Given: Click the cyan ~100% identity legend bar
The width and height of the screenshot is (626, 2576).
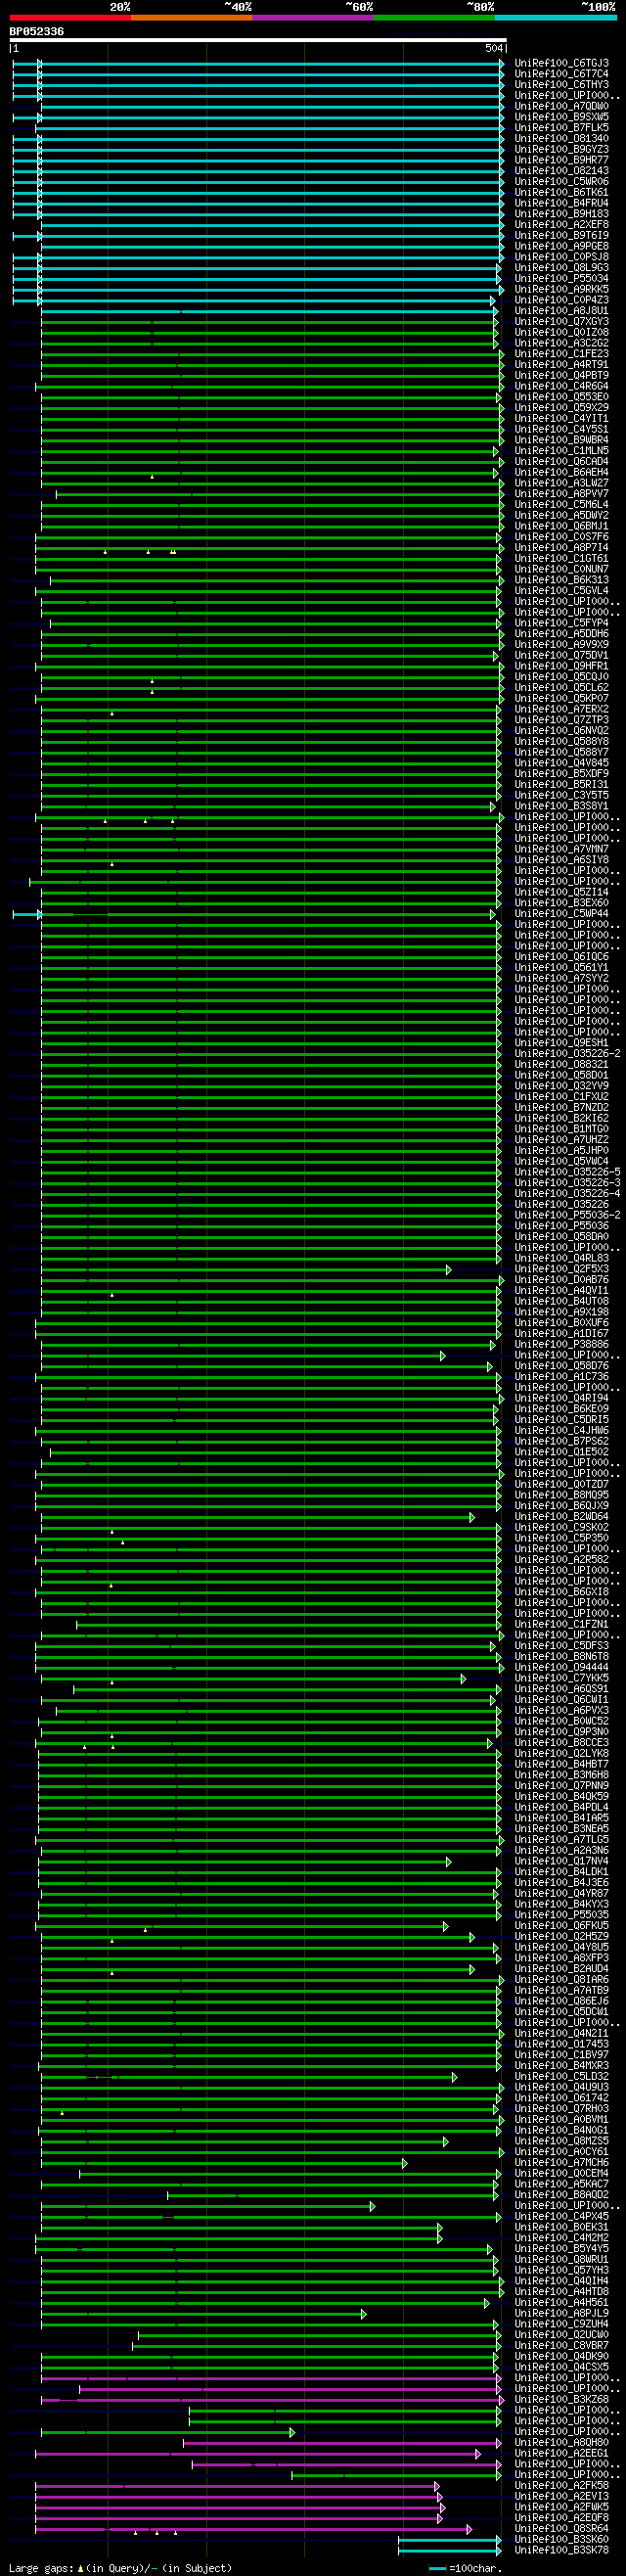Looking at the screenshot, I should (x=556, y=17).
